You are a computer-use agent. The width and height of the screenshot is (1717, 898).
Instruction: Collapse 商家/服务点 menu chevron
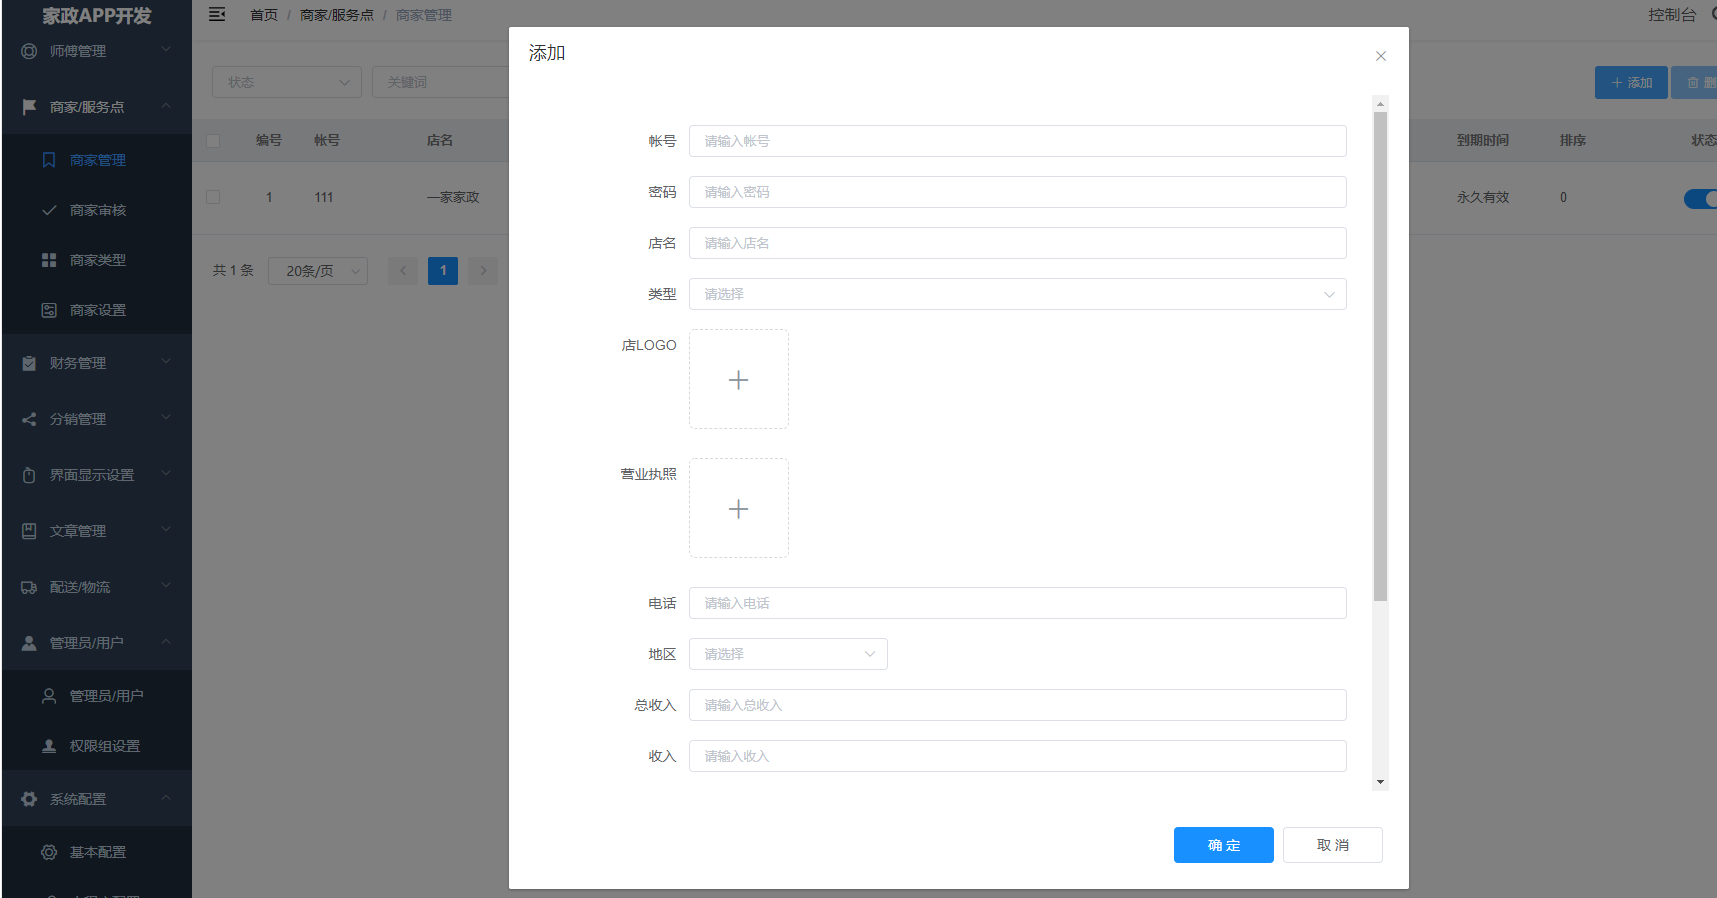click(x=166, y=106)
